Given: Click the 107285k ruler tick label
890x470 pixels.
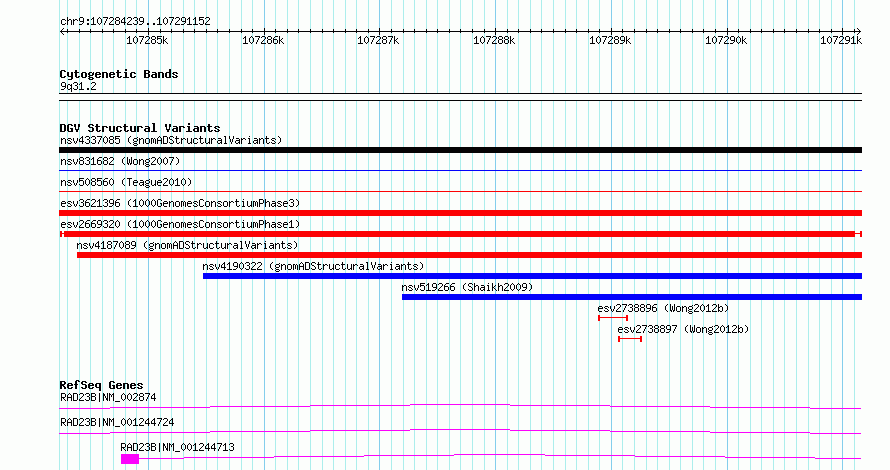Looking at the screenshot, I should pos(147,41).
